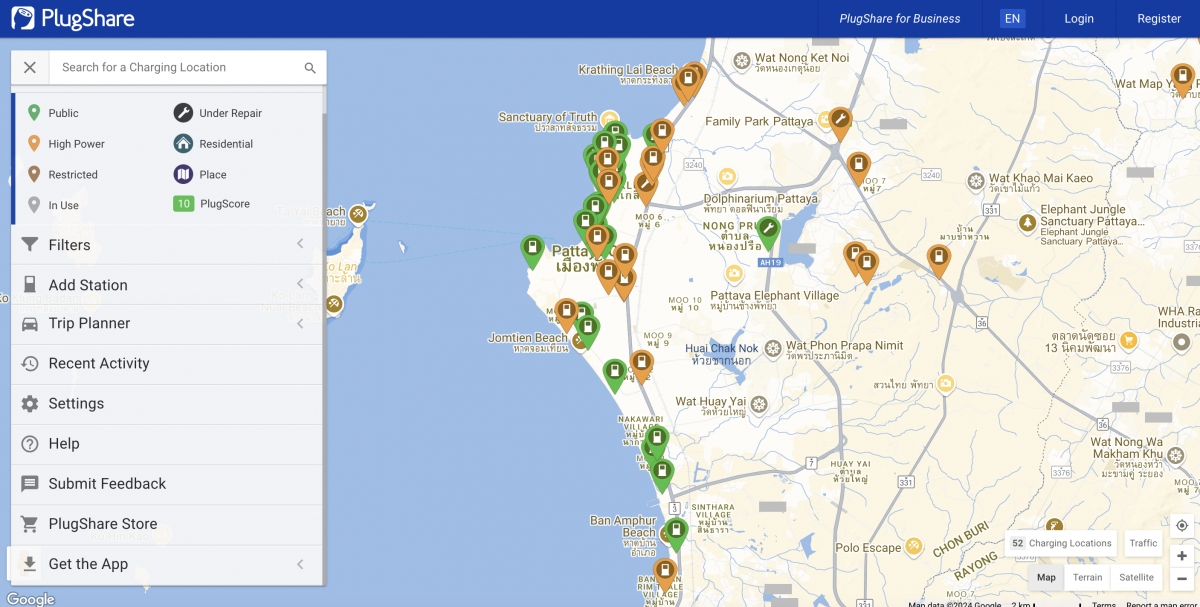
Task: Click the Google logo on the map
Action: (30, 599)
